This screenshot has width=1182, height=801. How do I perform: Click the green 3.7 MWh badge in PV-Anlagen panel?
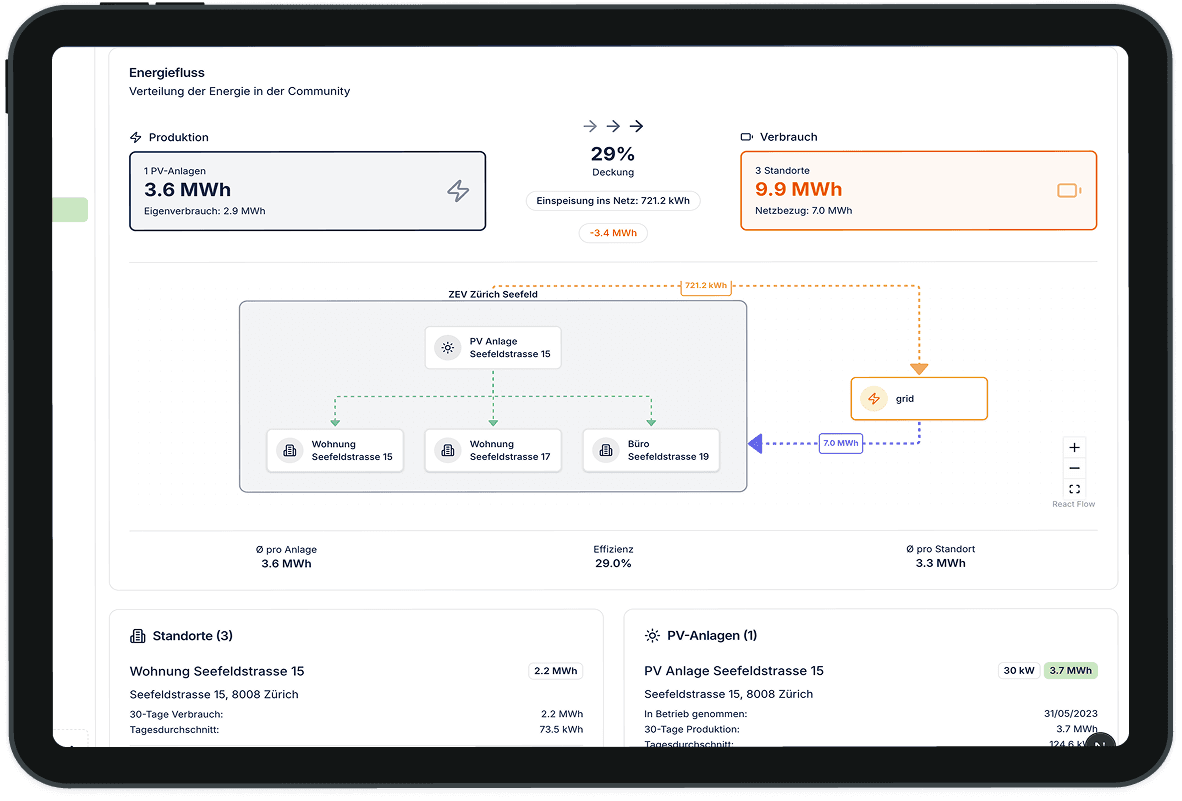click(1070, 670)
